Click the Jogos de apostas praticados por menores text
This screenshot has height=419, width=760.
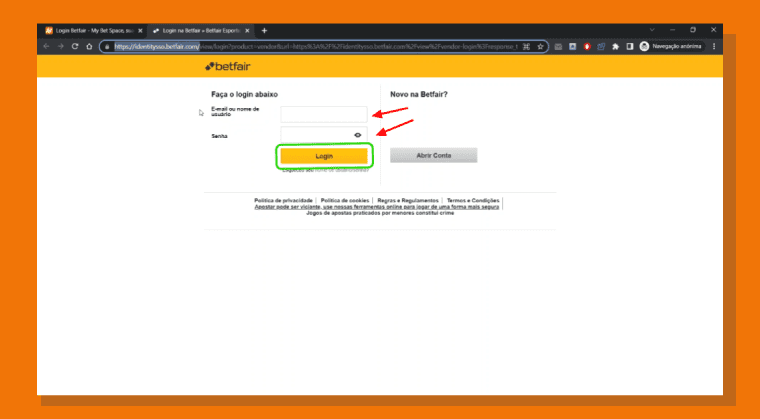[x=380, y=213]
